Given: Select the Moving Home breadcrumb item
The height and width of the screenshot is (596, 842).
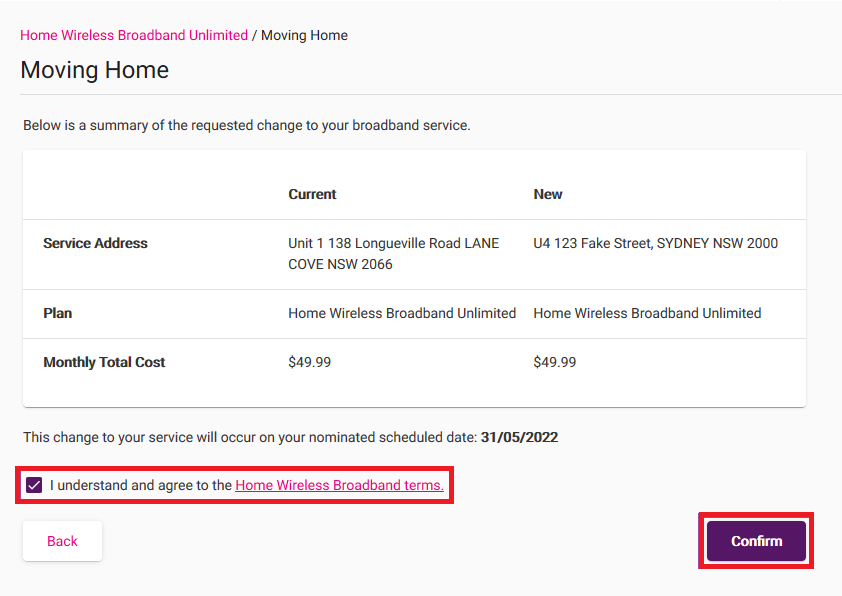Looking at the screenshot, I should [x=303, y=35].
